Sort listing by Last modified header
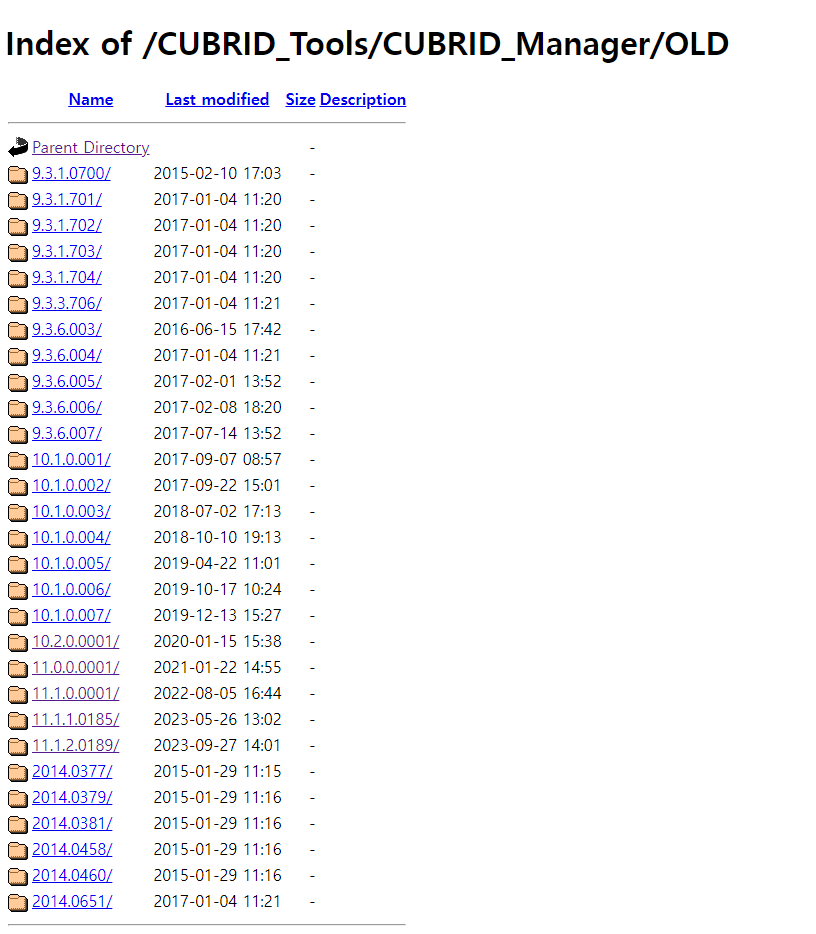816x934 pixels. click(x=217, y=99)
